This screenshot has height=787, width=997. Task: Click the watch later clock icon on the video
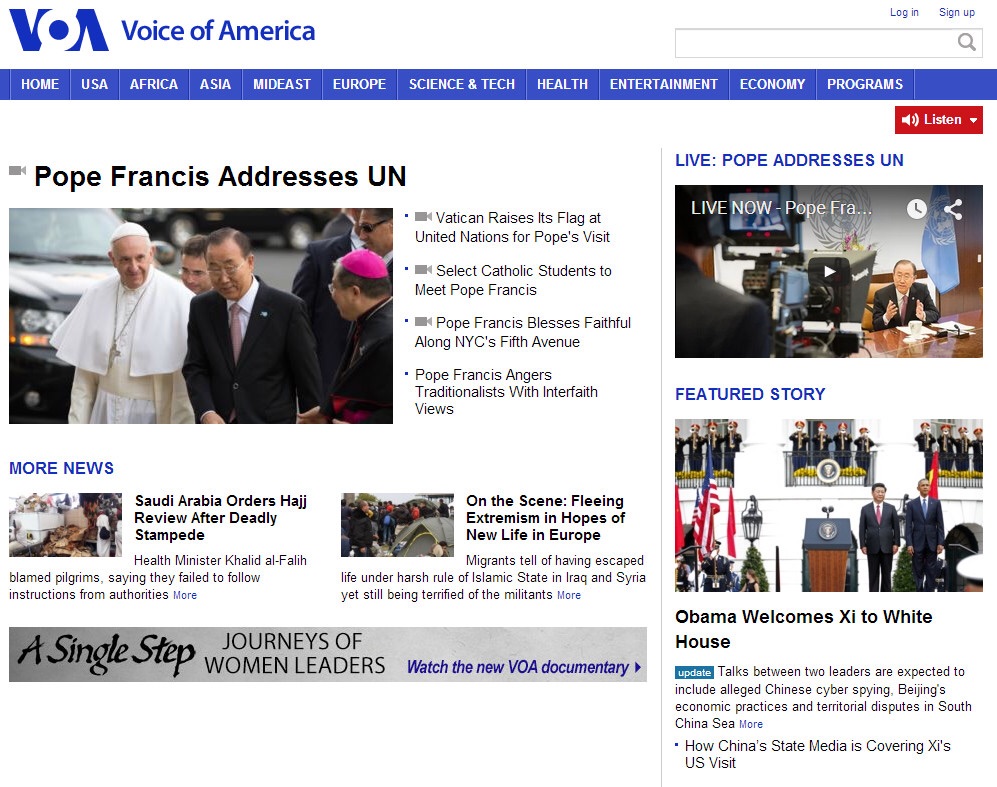point(916,209)
